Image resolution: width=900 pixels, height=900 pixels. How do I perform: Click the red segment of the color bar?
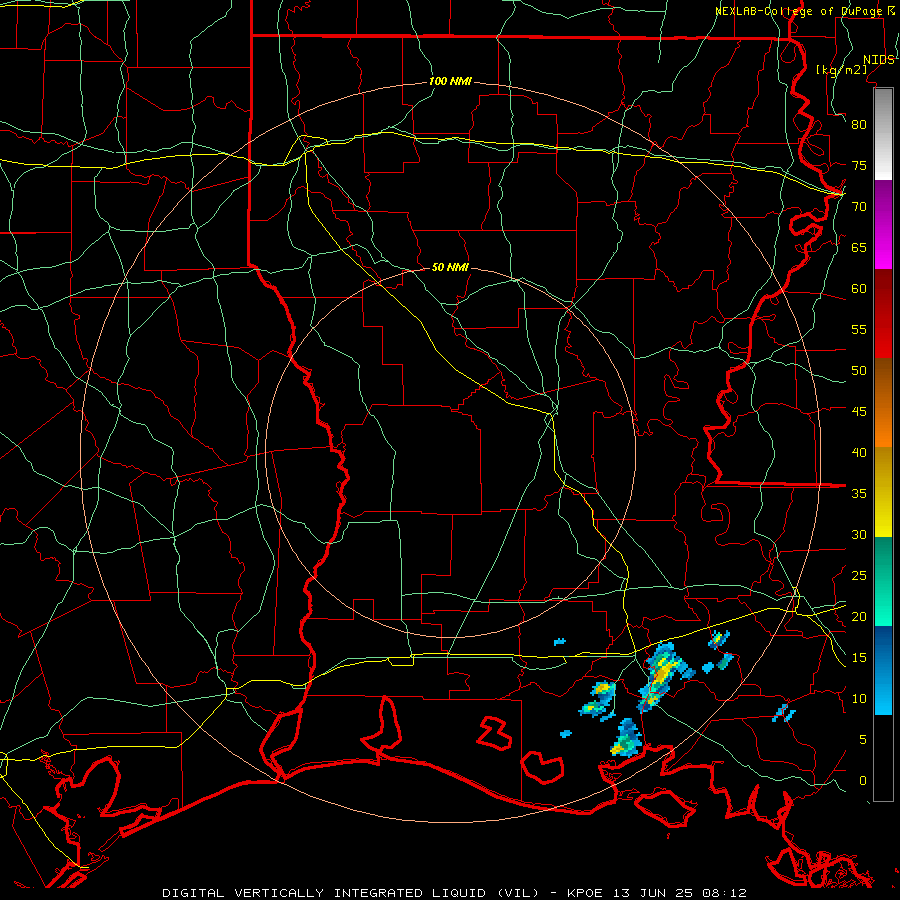[883, 314]
